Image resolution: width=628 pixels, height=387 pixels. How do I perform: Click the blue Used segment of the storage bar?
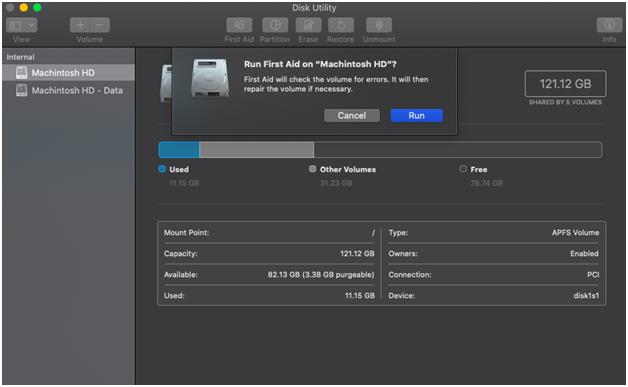179,149
